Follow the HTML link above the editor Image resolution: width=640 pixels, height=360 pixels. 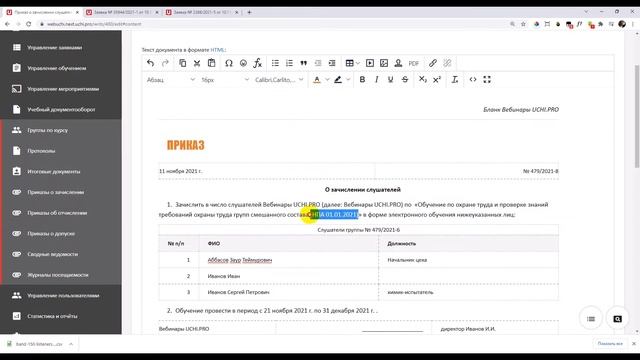(217, 50)
